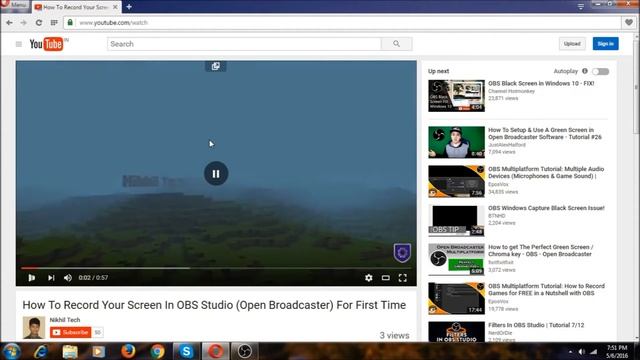
Task: Close the How To Record Your Screen tab
Action: click(115, 7)
